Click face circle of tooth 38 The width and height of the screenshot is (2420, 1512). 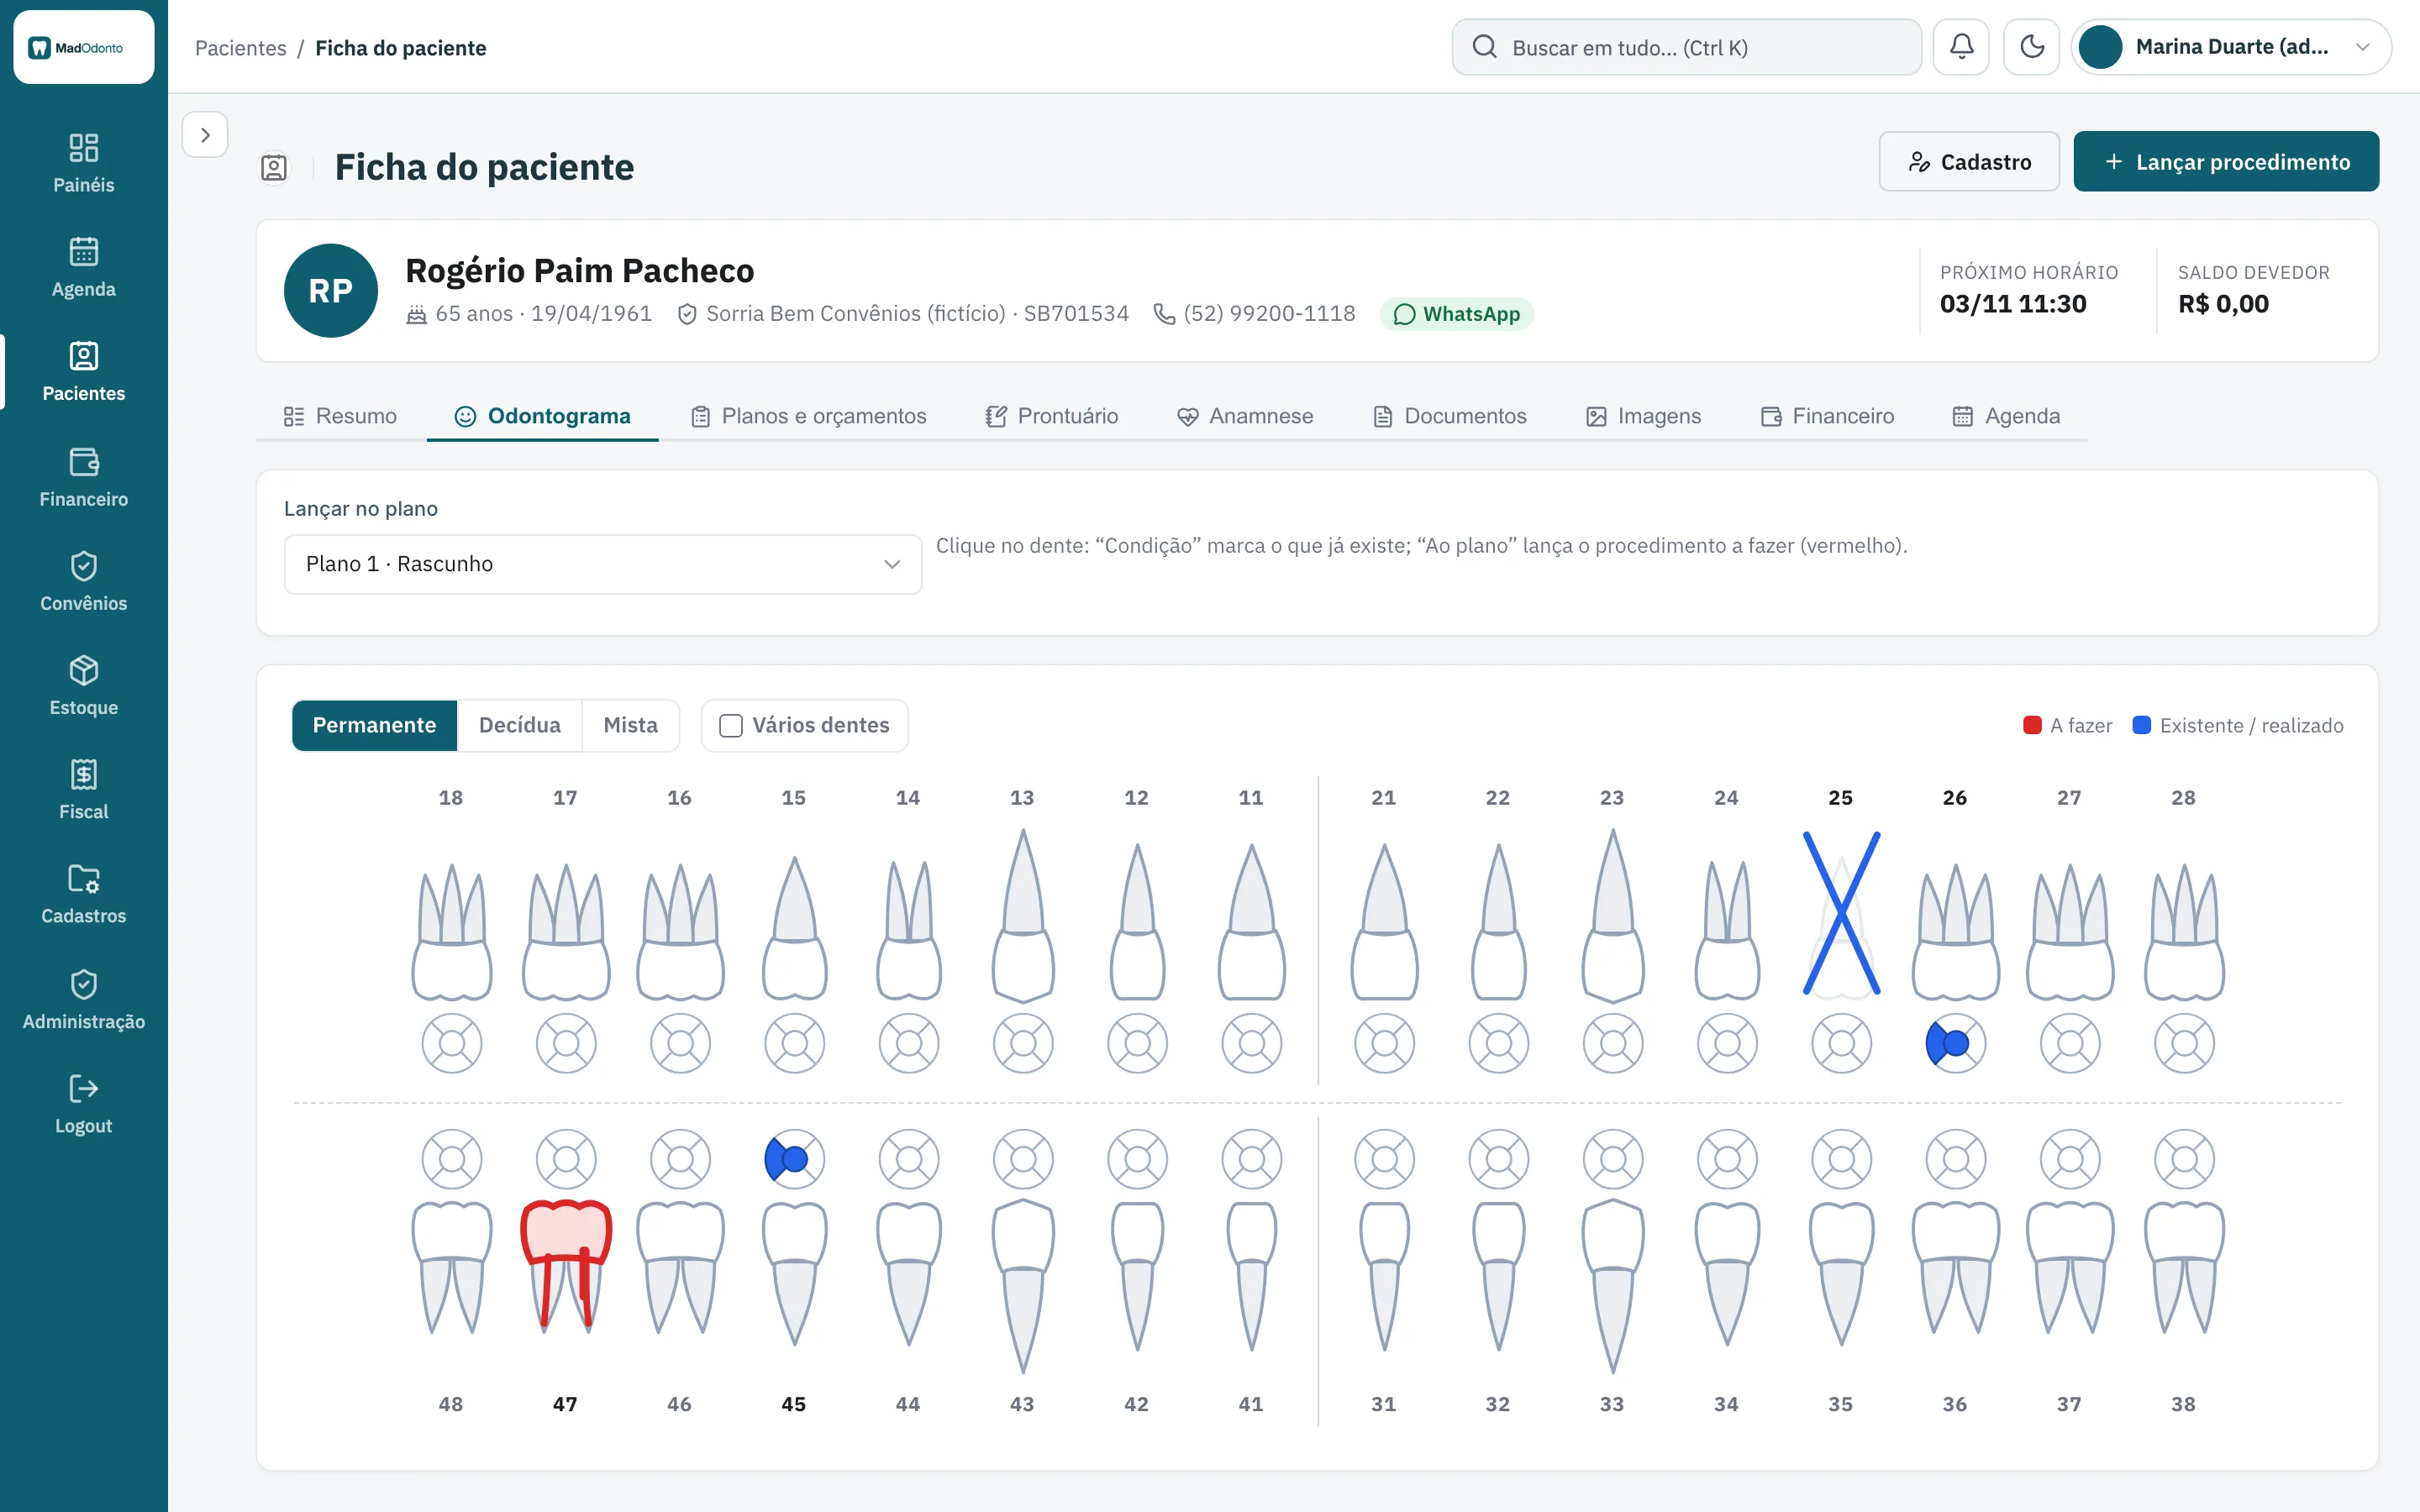pyautogui.click(x=2183, y=1159)
